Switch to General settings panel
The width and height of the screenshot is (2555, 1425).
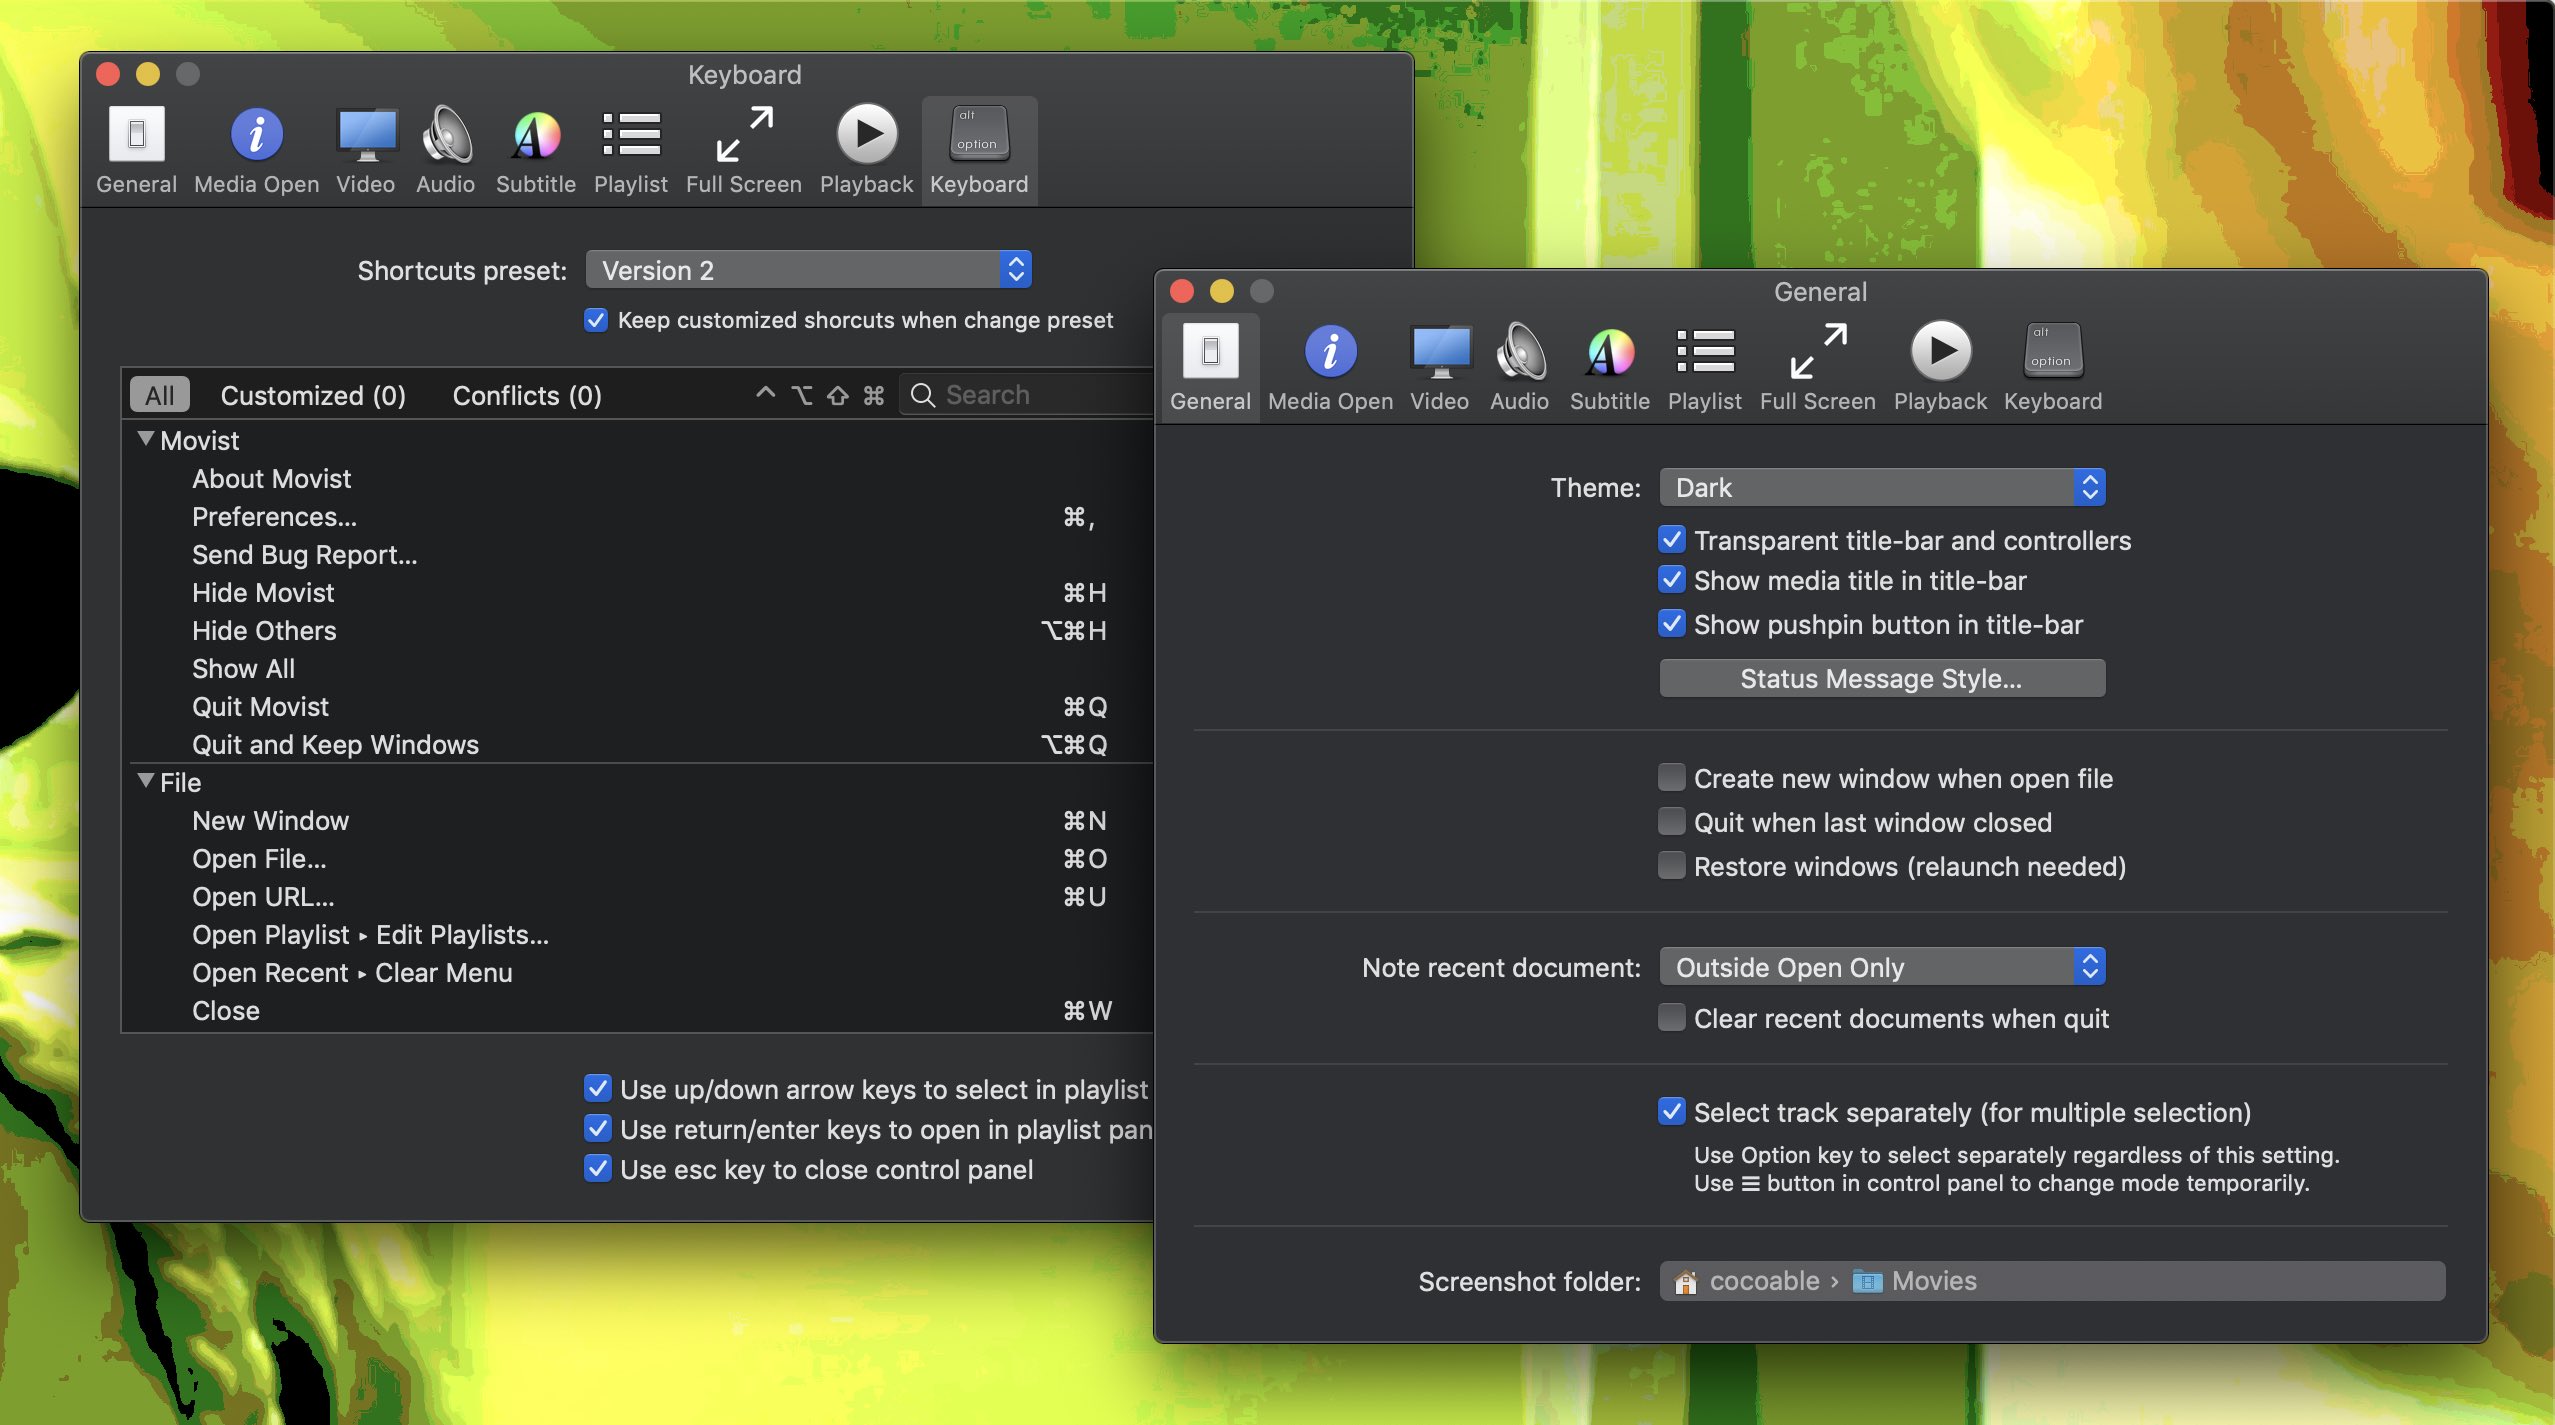[x=135, y=149]
